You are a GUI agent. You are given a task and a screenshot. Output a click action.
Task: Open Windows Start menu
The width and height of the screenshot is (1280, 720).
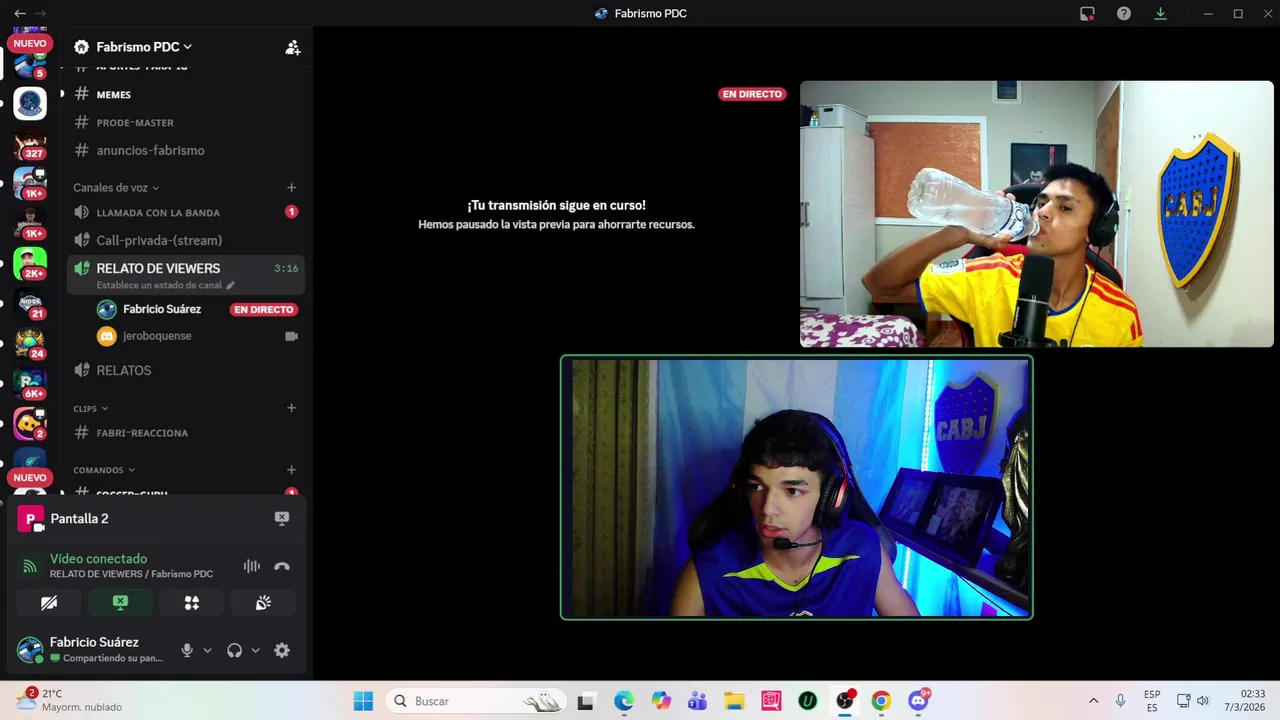[x=363, y=701]
